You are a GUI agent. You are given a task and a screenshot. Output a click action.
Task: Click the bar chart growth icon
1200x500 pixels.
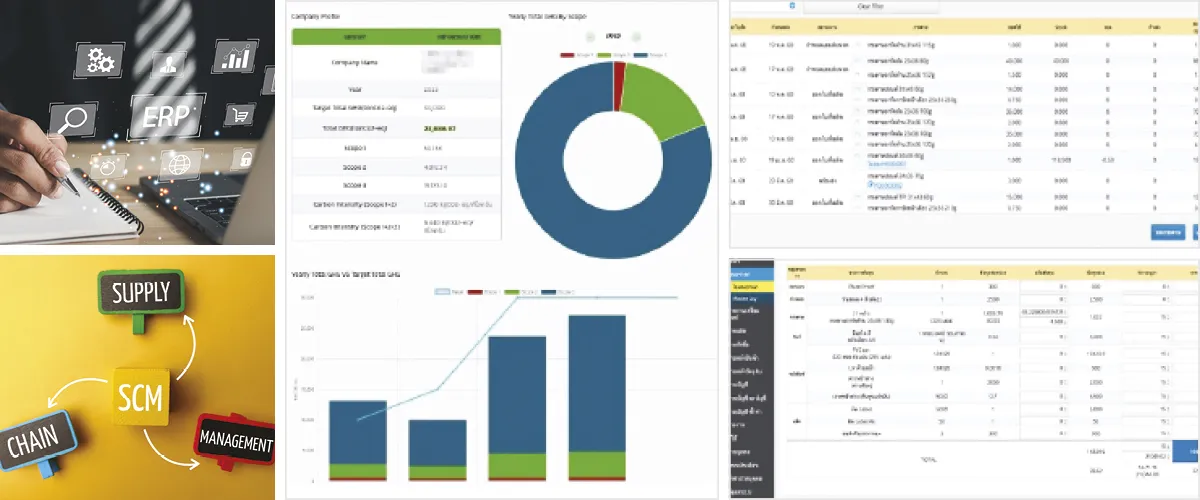coord(236,57)
